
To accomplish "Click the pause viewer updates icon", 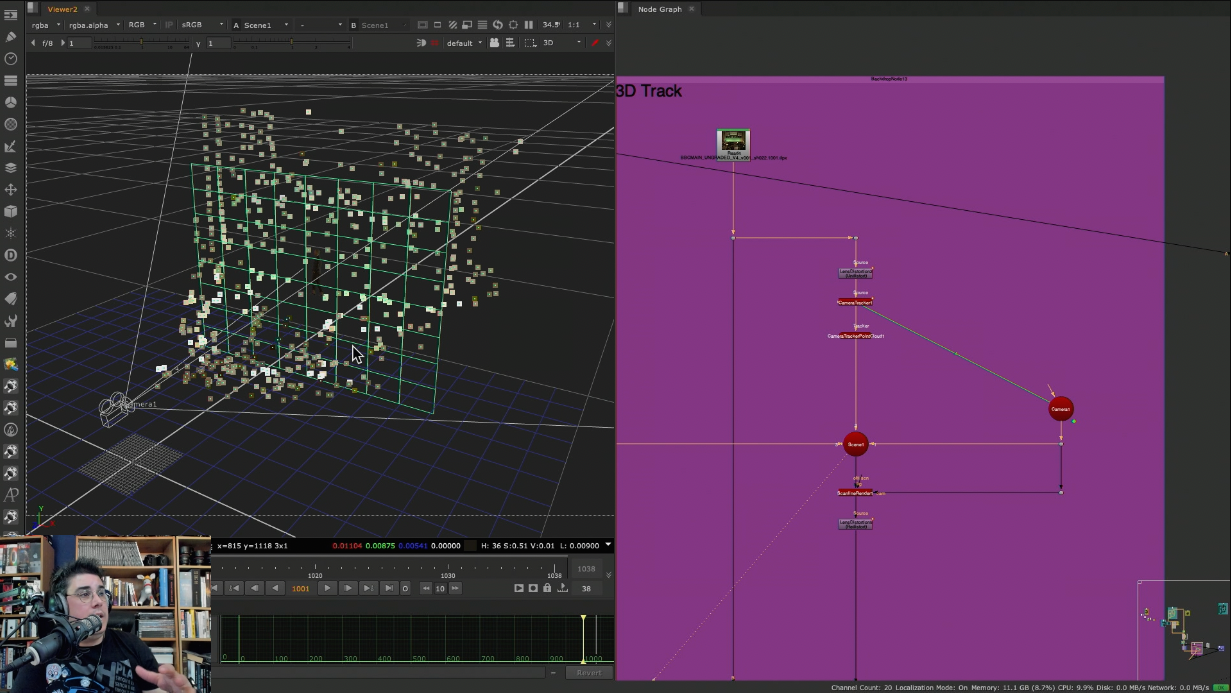I will (528, 25).
